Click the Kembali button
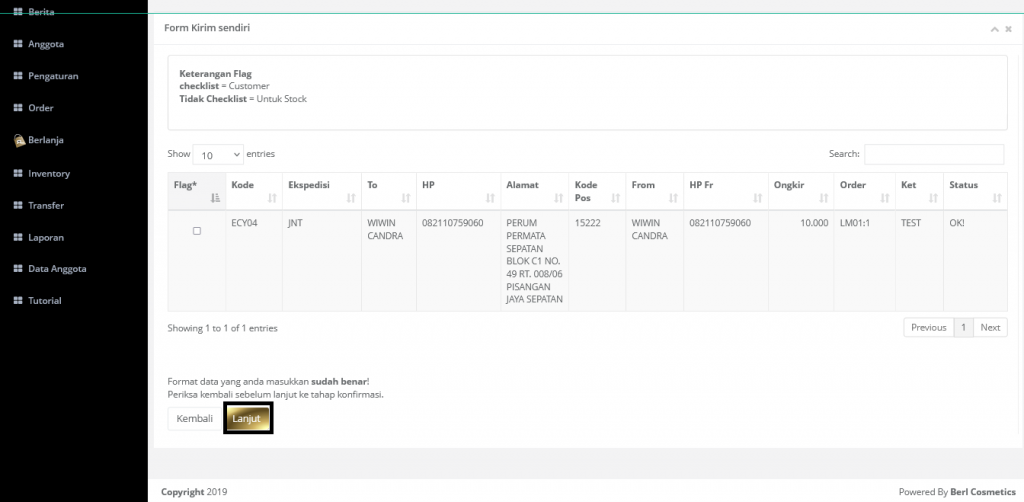This screenshot has height=502, width=1024. (194, 419)
